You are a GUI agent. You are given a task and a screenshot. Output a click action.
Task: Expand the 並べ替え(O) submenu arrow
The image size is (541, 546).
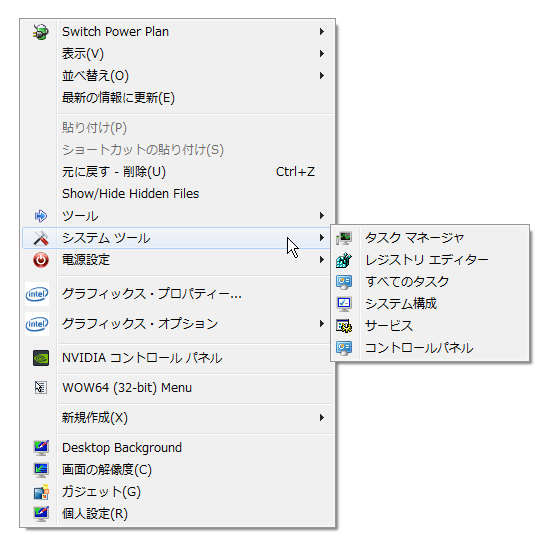(322, 76)
